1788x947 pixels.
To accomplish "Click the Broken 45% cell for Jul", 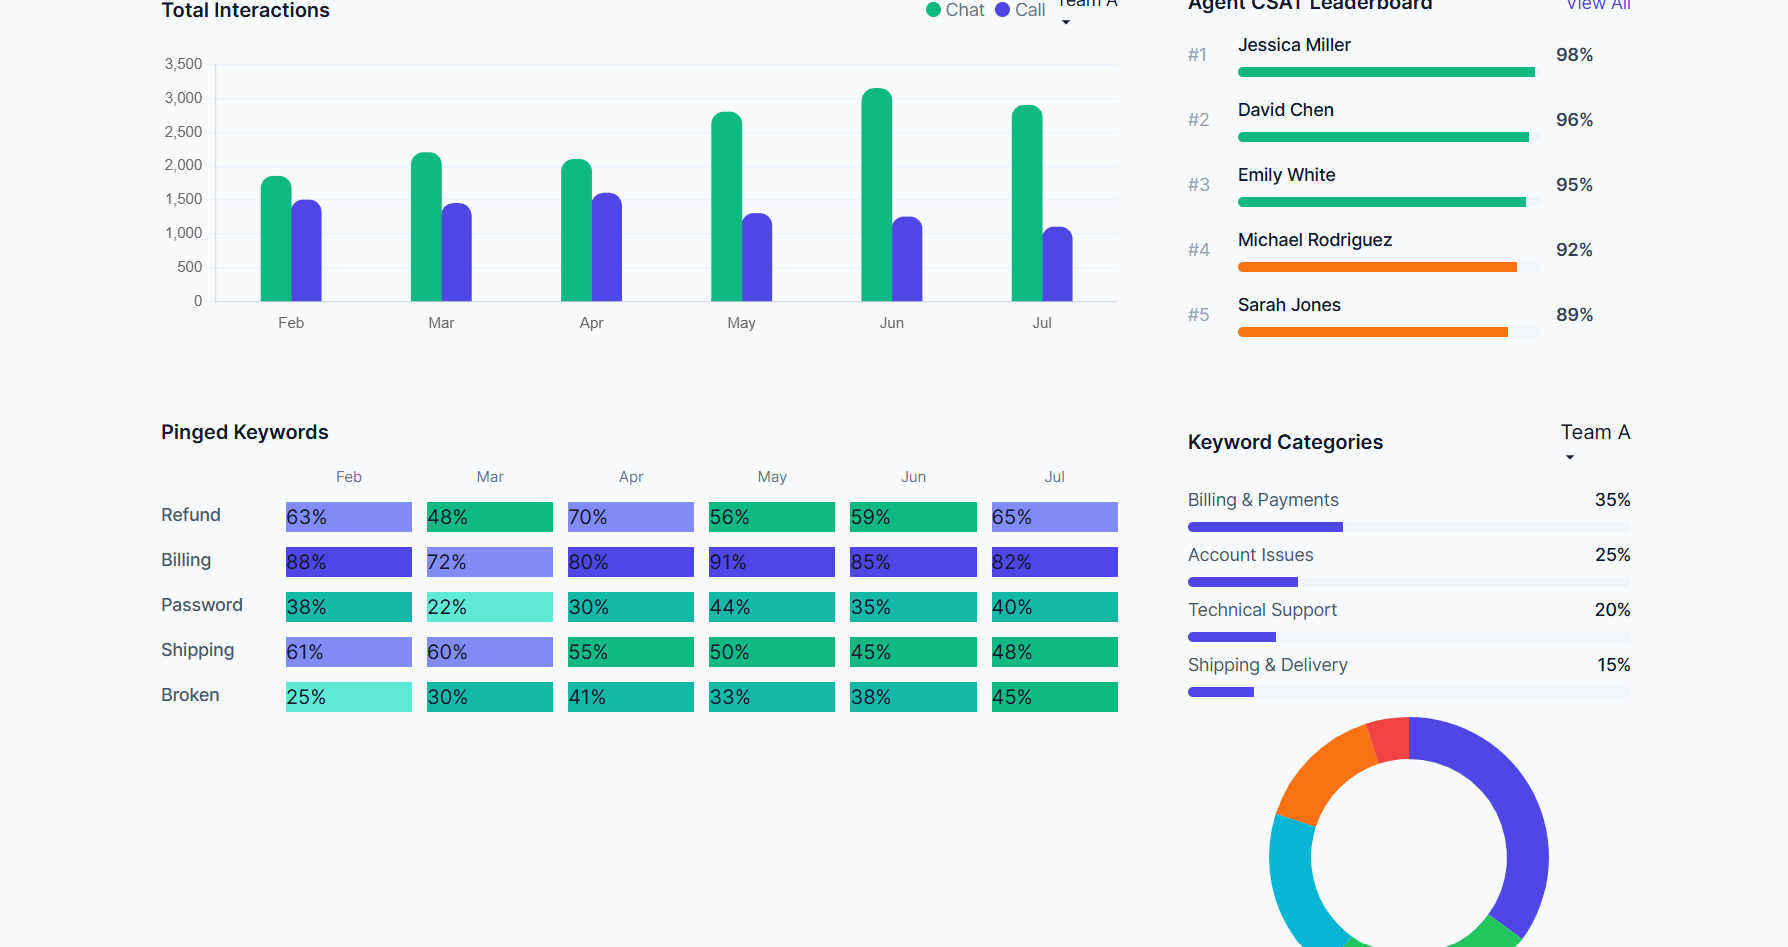I will (1054, 697).
